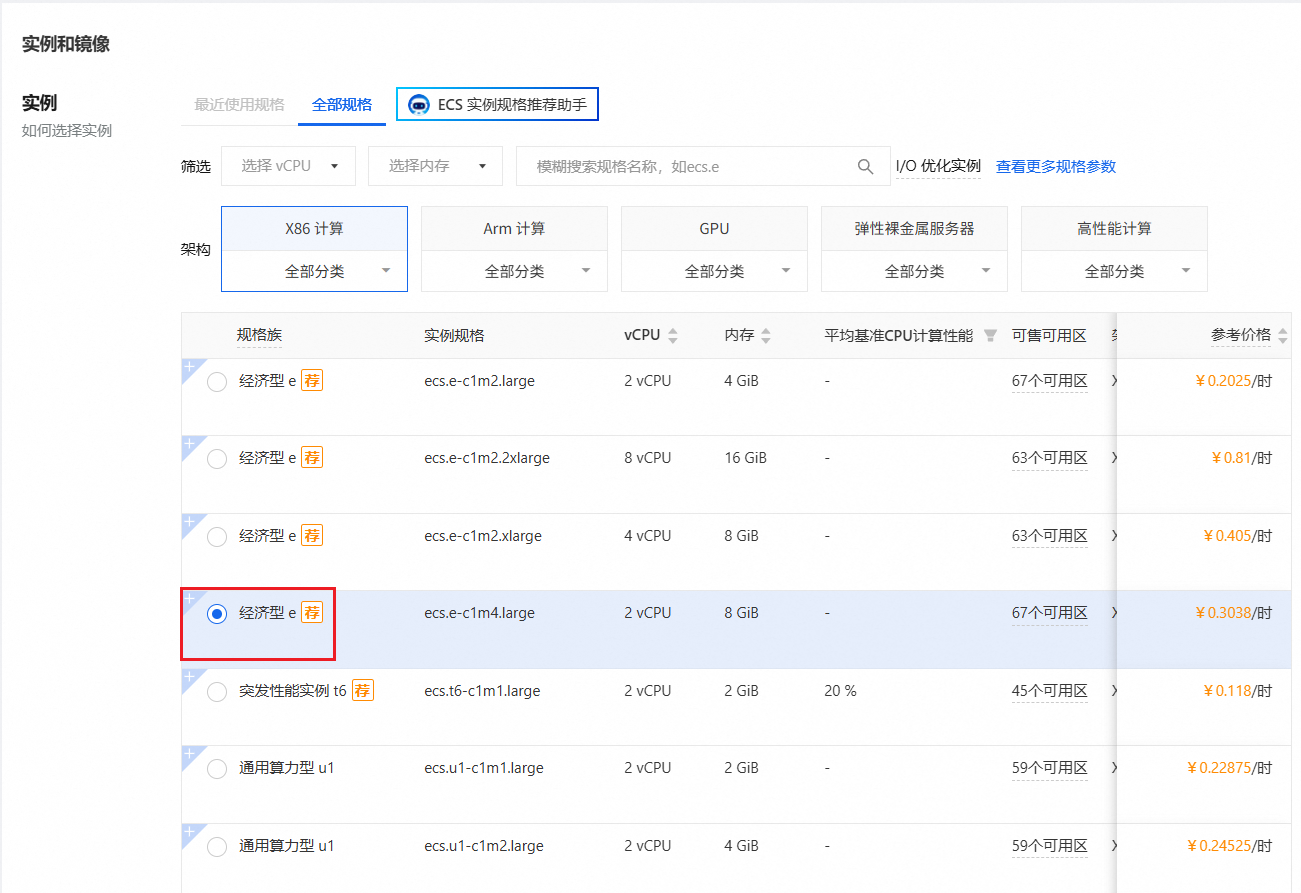Open the 选择内存 dropdown
1301x893 pixels.
[435, 166]
